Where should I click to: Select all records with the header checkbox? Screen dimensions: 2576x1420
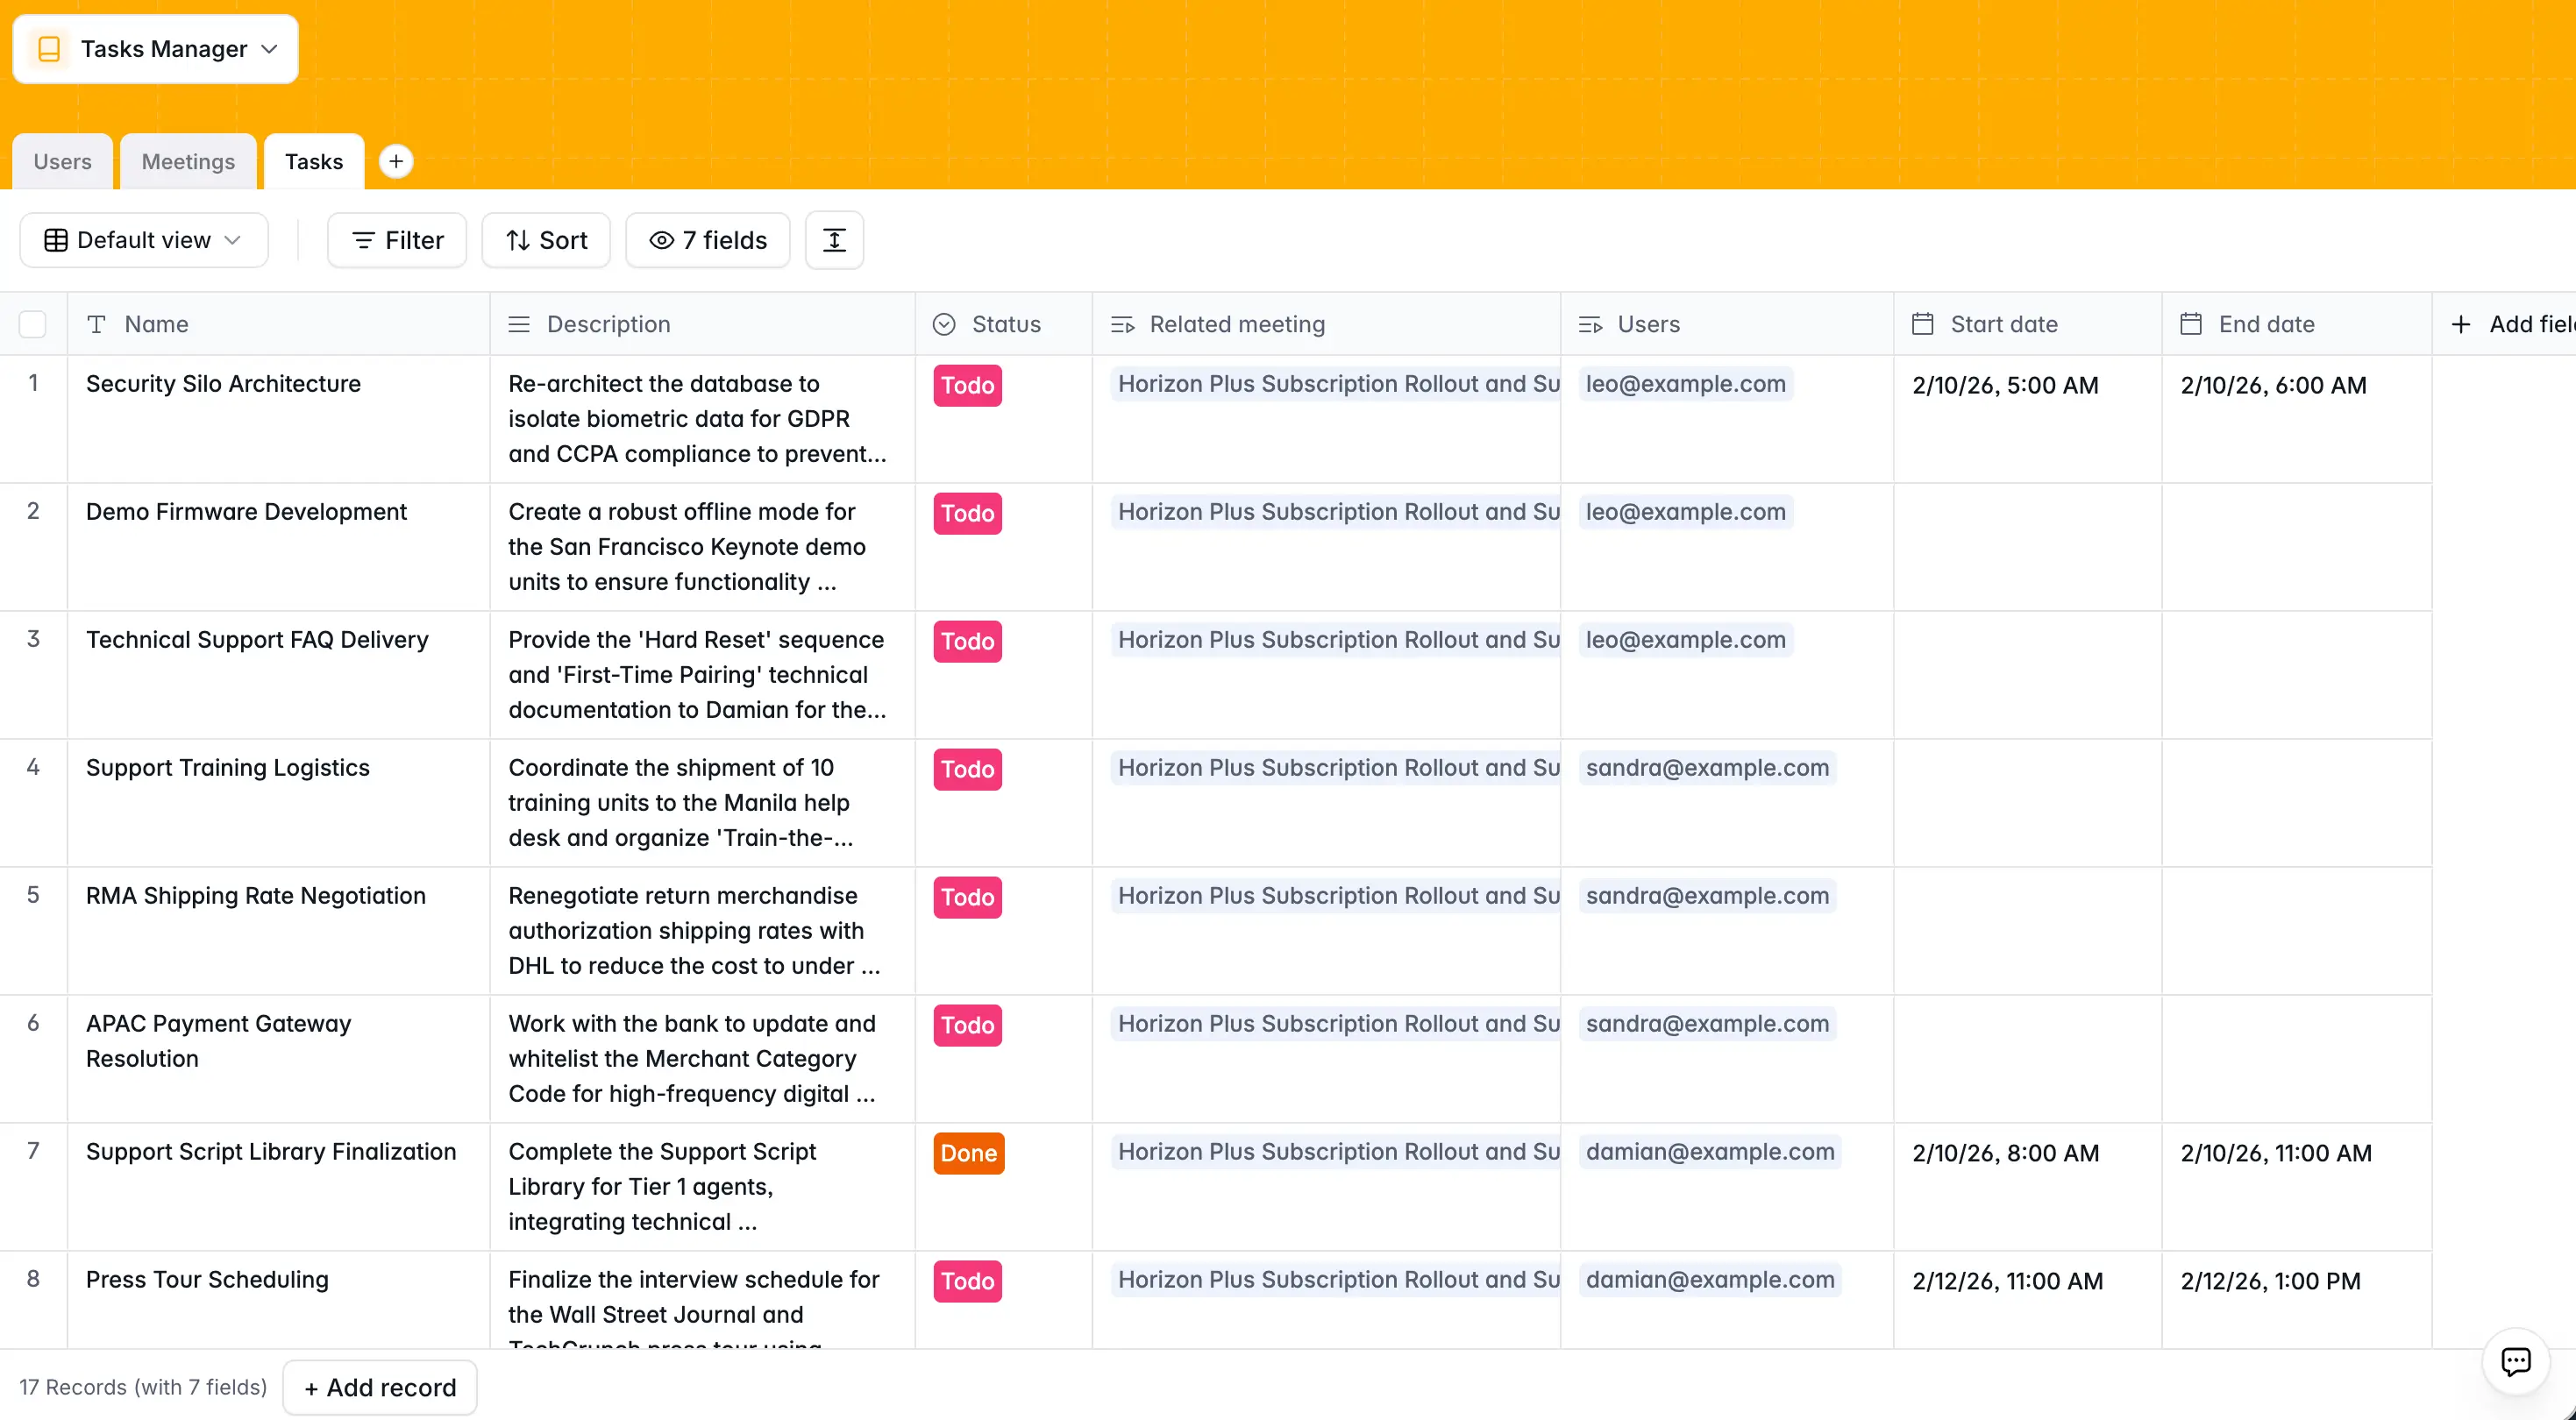33,324
